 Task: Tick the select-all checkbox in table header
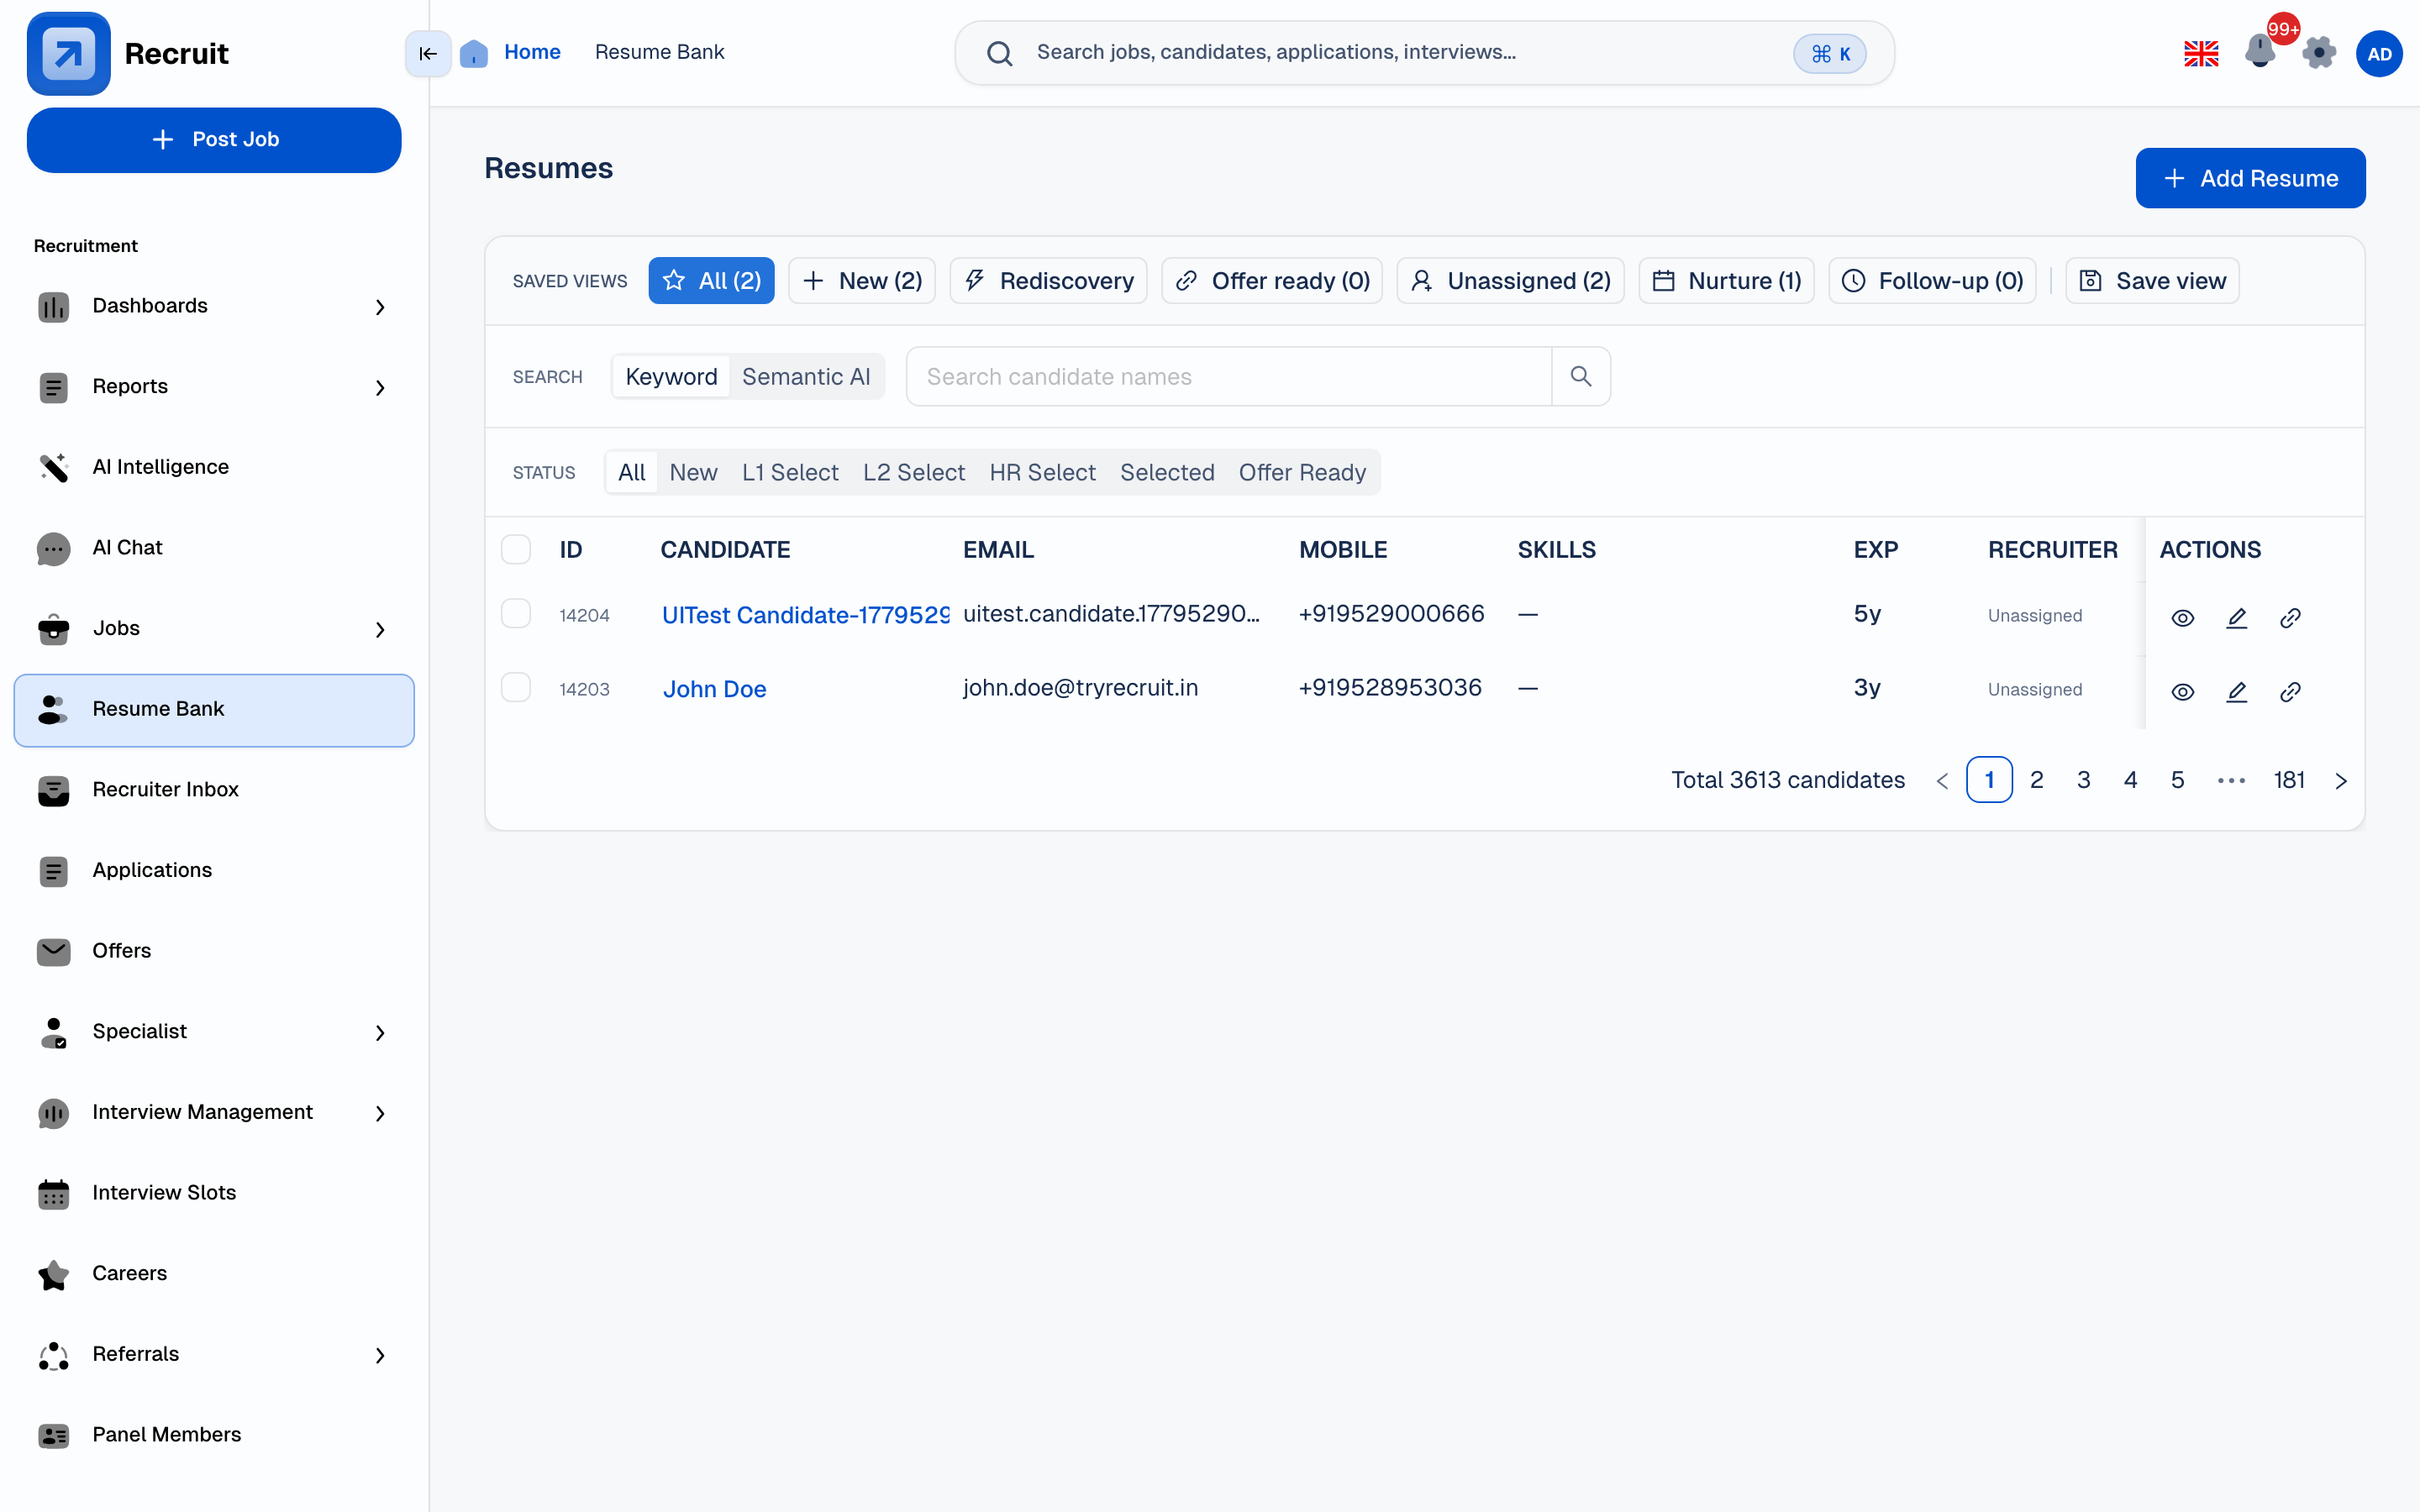(x=516, y=549)
